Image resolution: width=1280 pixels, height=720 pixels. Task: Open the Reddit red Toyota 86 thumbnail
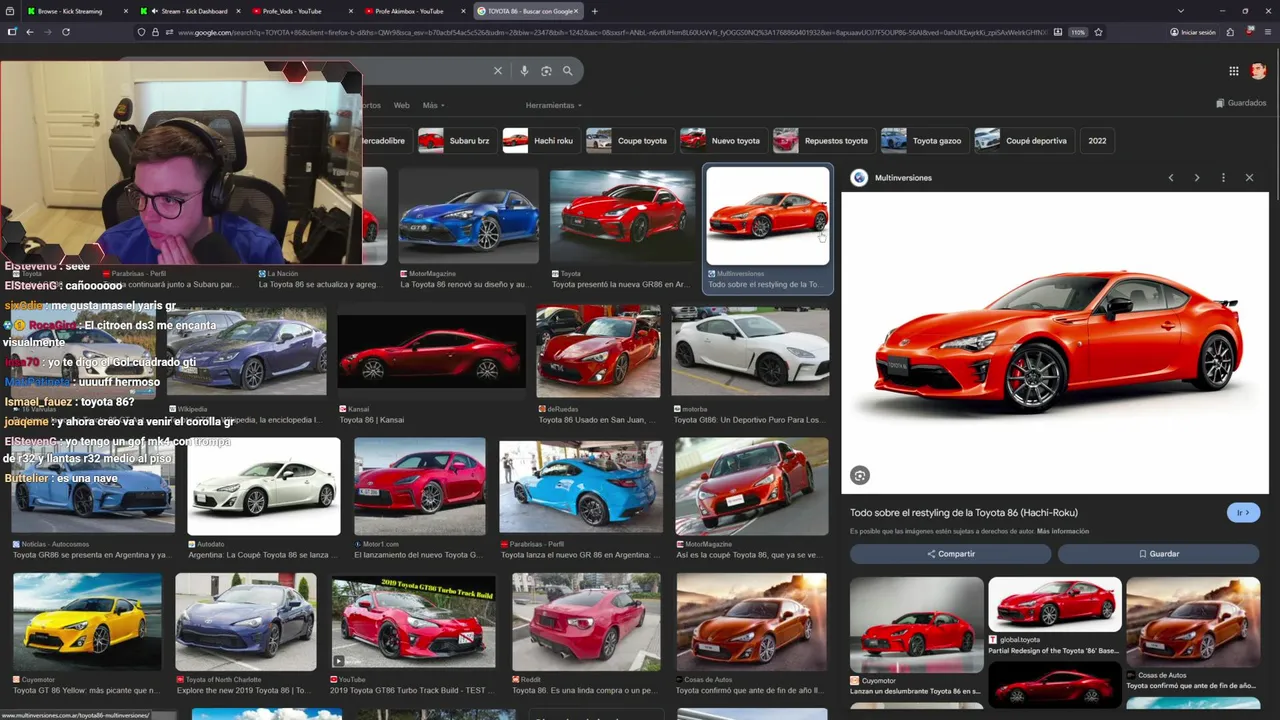coord(586,621)
